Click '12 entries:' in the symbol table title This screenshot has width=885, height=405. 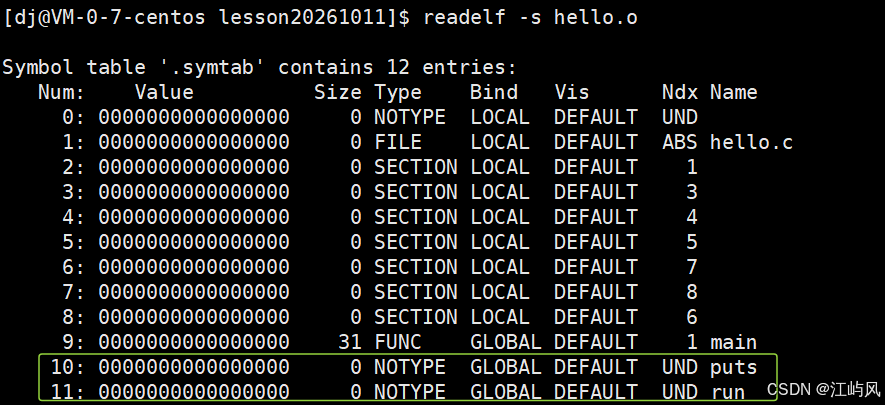(x=452, y=67)
